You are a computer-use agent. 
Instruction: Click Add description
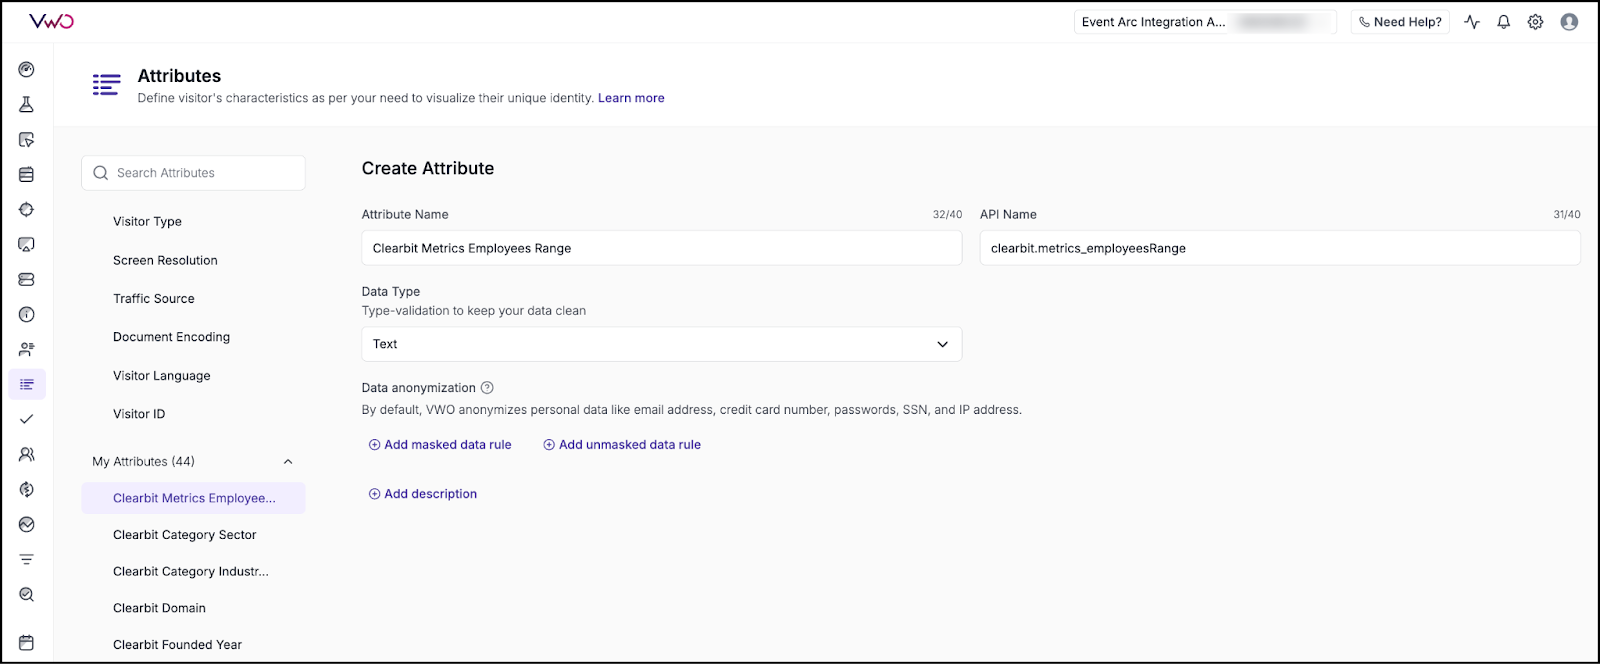423,494
